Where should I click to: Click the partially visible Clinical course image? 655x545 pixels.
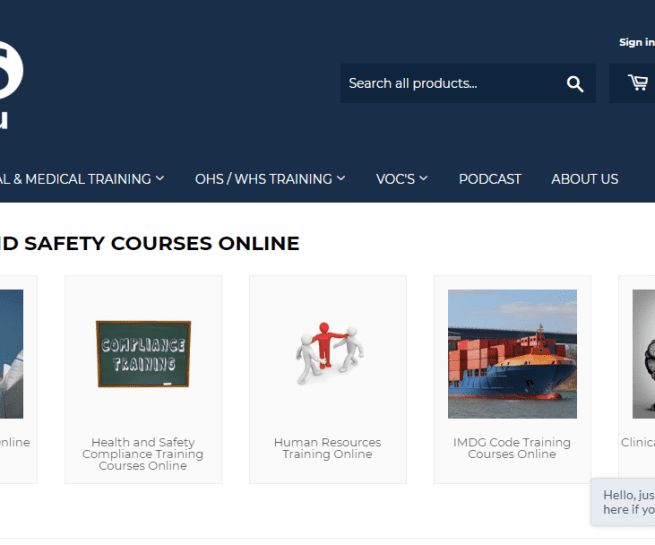coord(644,354)
